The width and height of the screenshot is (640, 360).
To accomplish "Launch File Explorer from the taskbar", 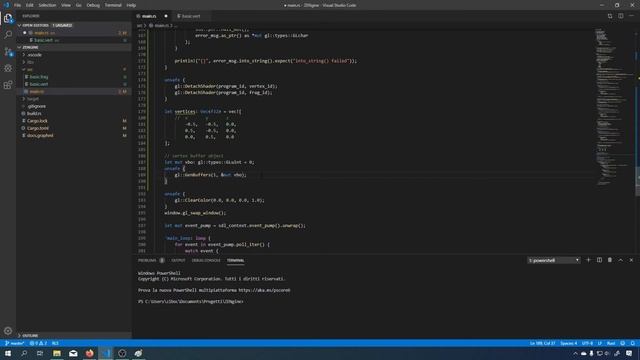I will coord(57,353).
